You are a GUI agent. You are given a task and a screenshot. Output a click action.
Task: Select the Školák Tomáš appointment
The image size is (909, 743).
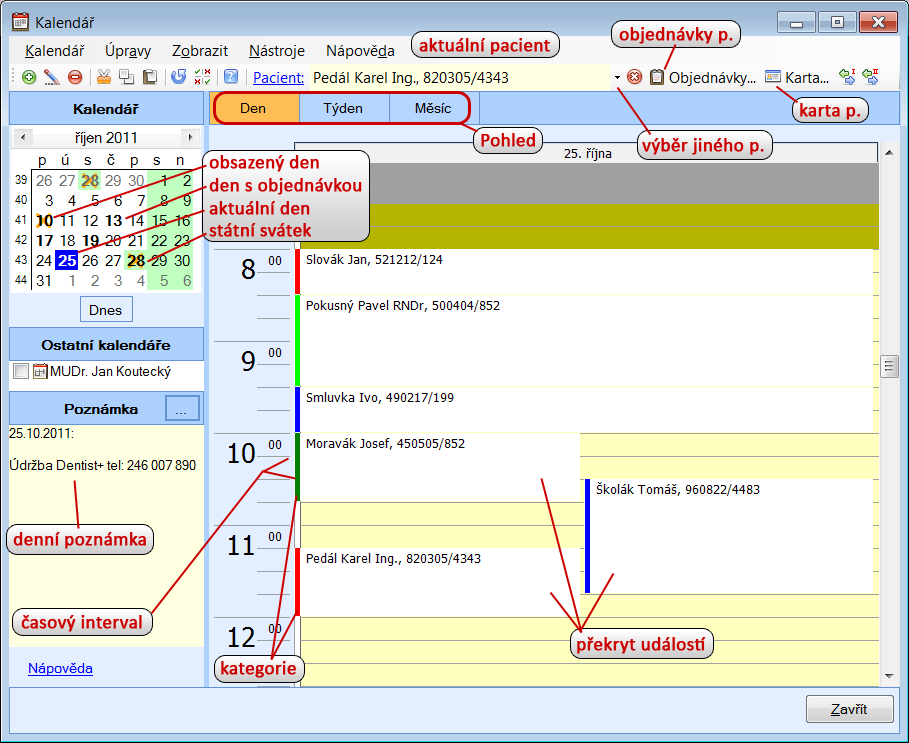pos(729,536)
